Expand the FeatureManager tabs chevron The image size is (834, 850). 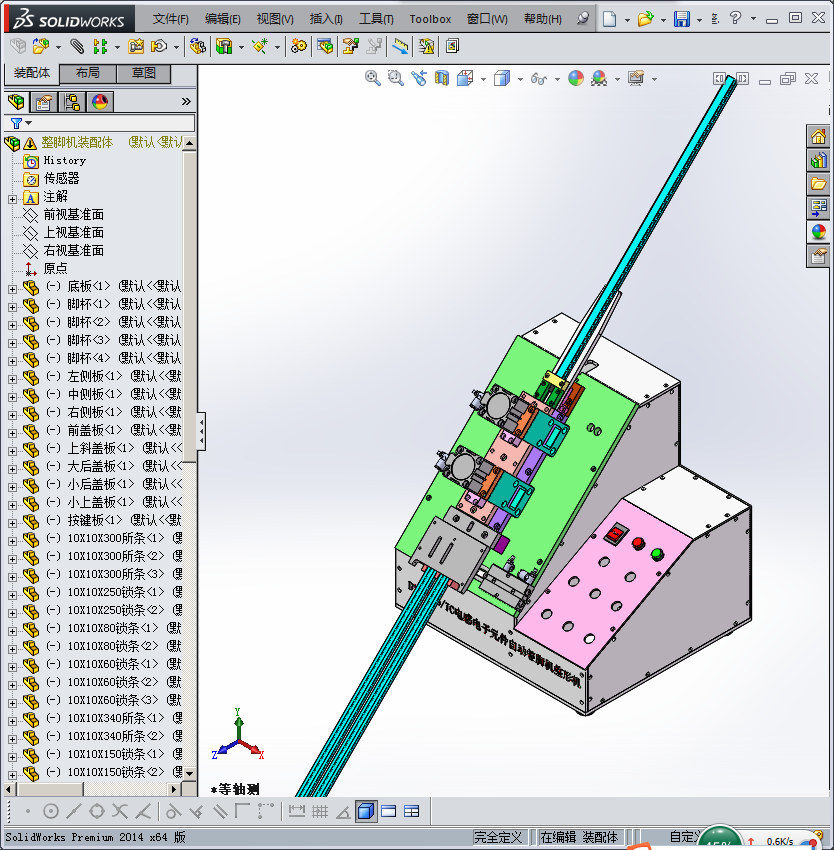click(186, 101)
